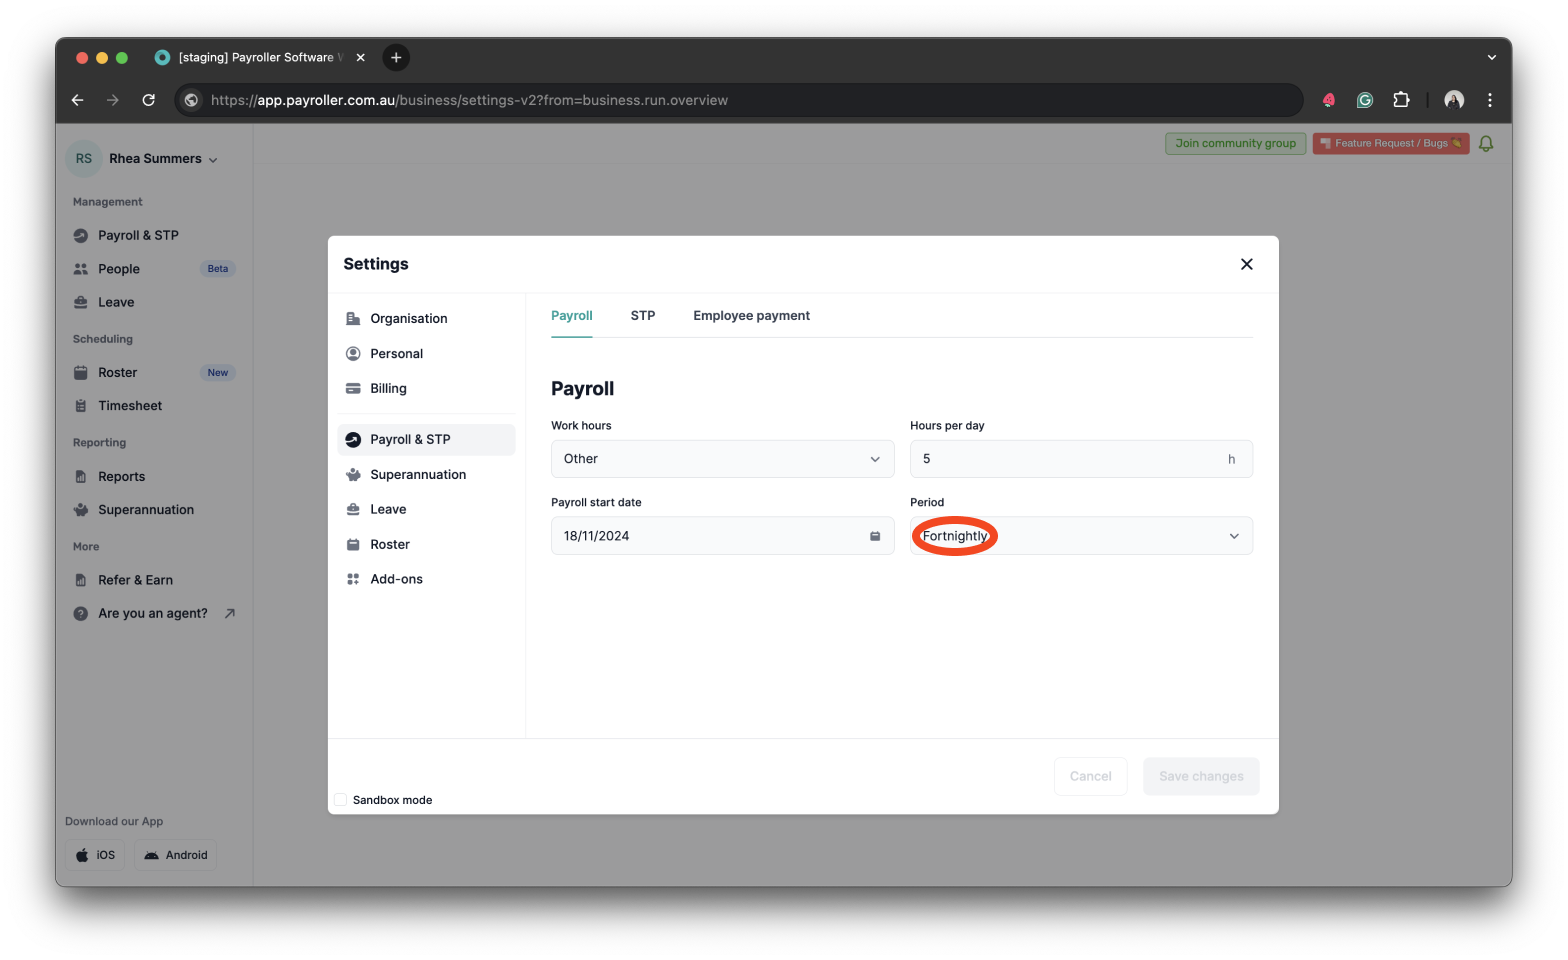Go back using browser back arrow

click(x=77, y=100)
